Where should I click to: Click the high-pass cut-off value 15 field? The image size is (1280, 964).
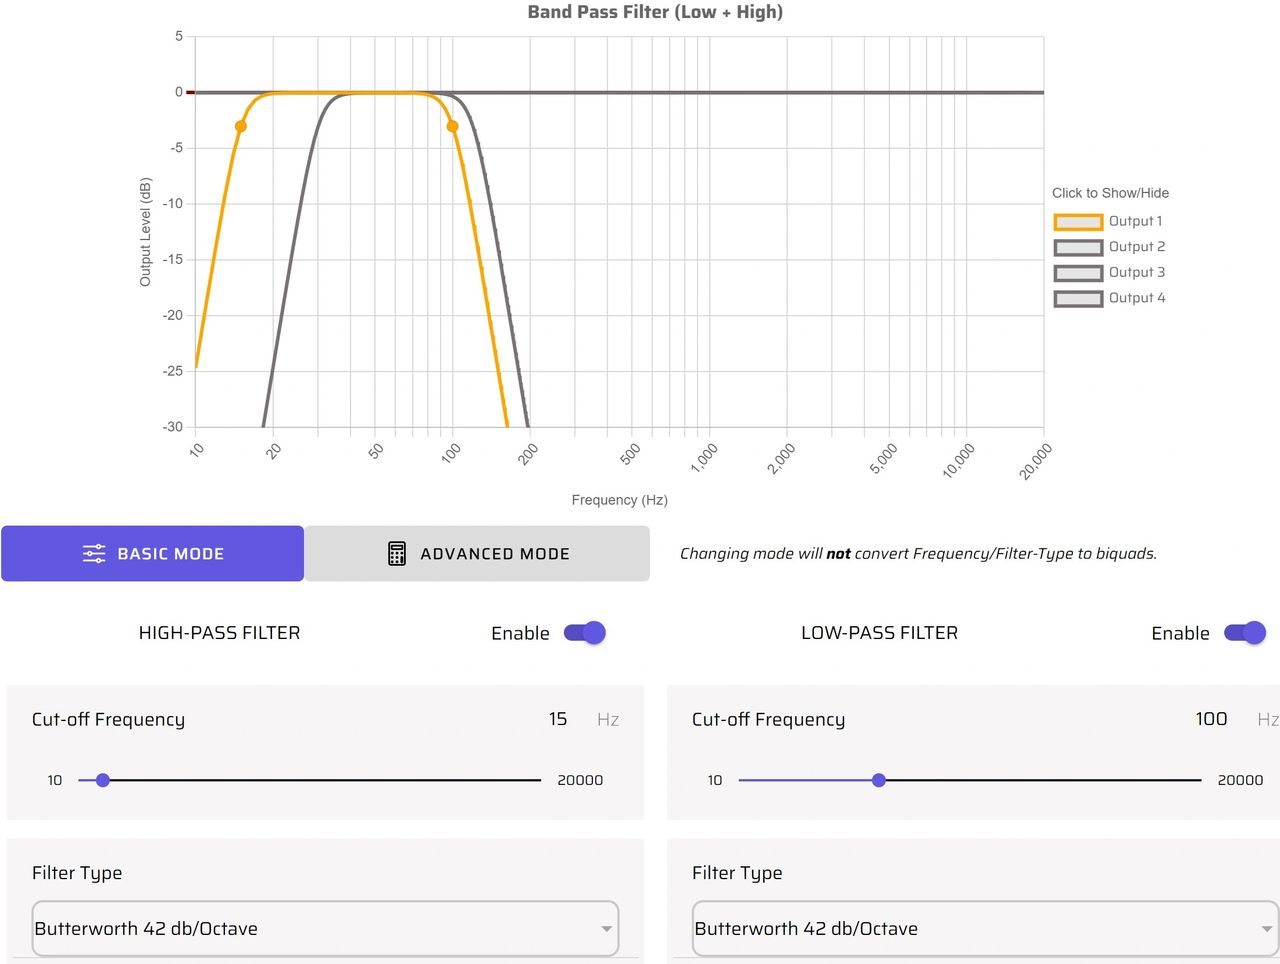(x=557, y=719)
